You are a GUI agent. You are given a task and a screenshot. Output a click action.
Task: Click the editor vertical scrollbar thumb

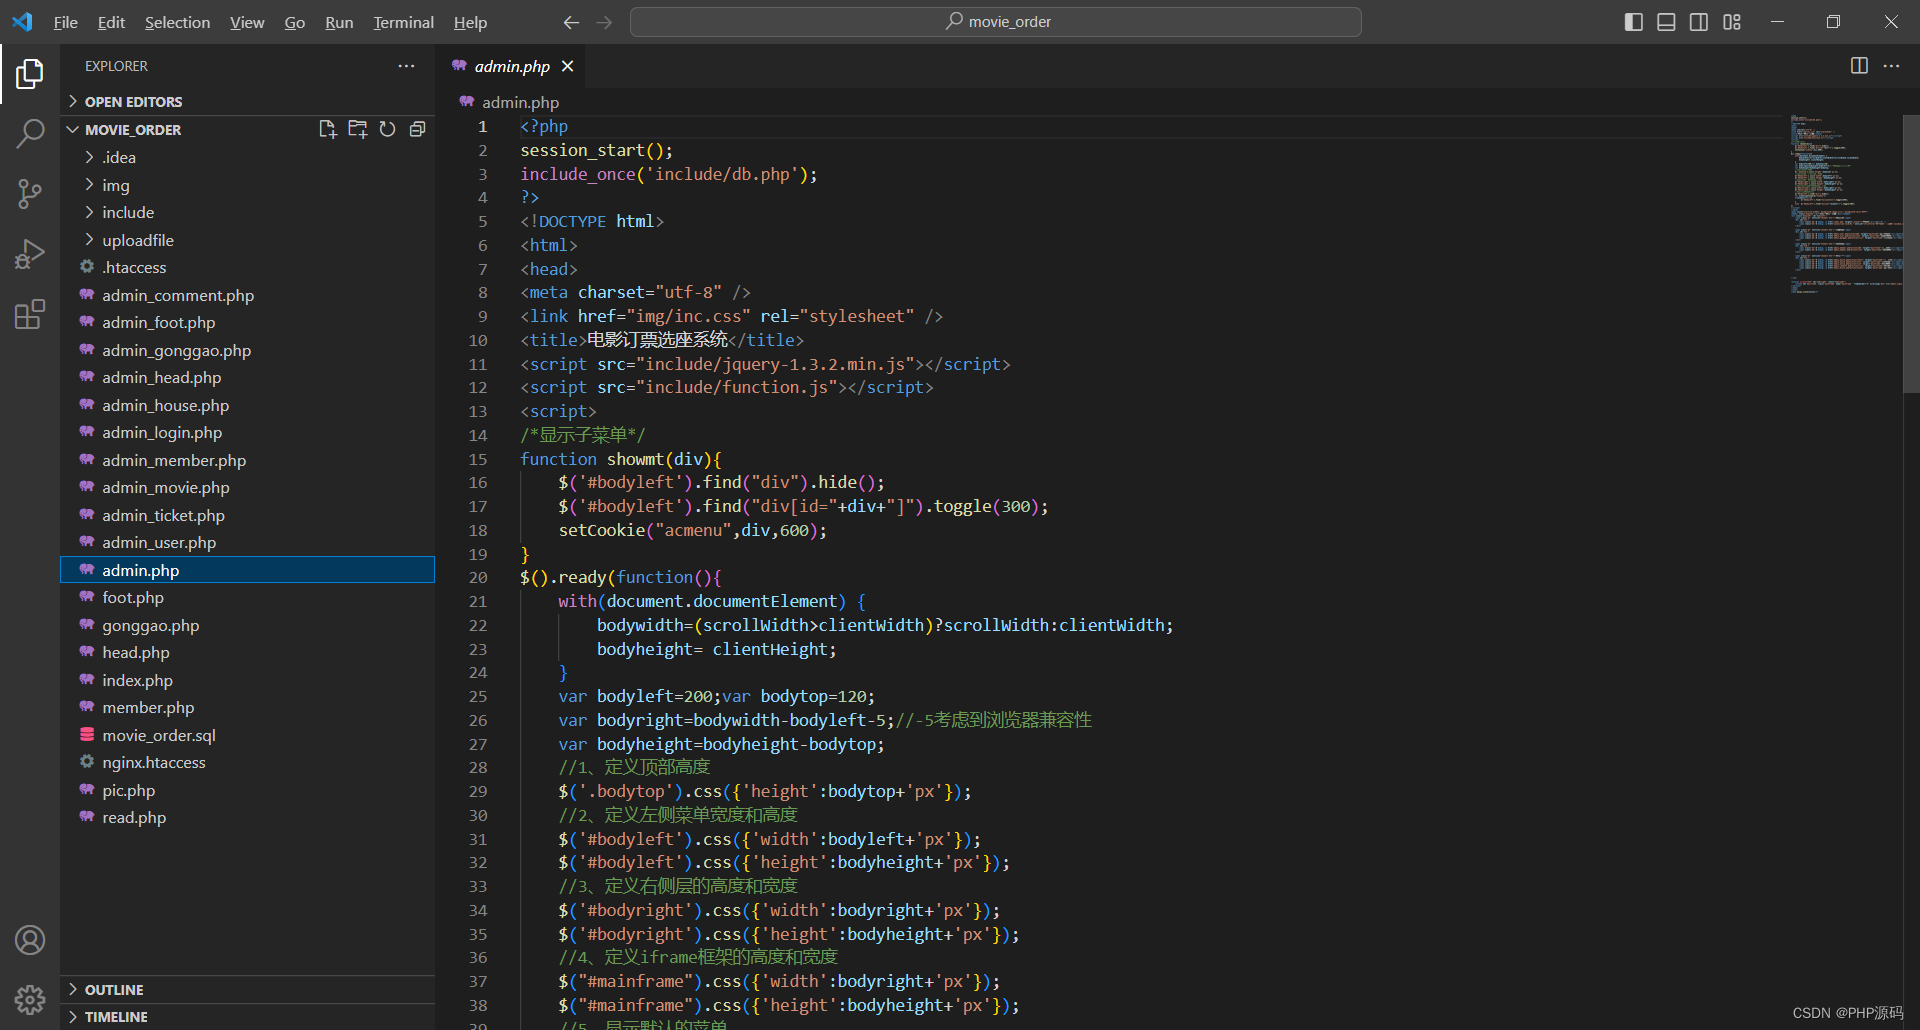1911,253
